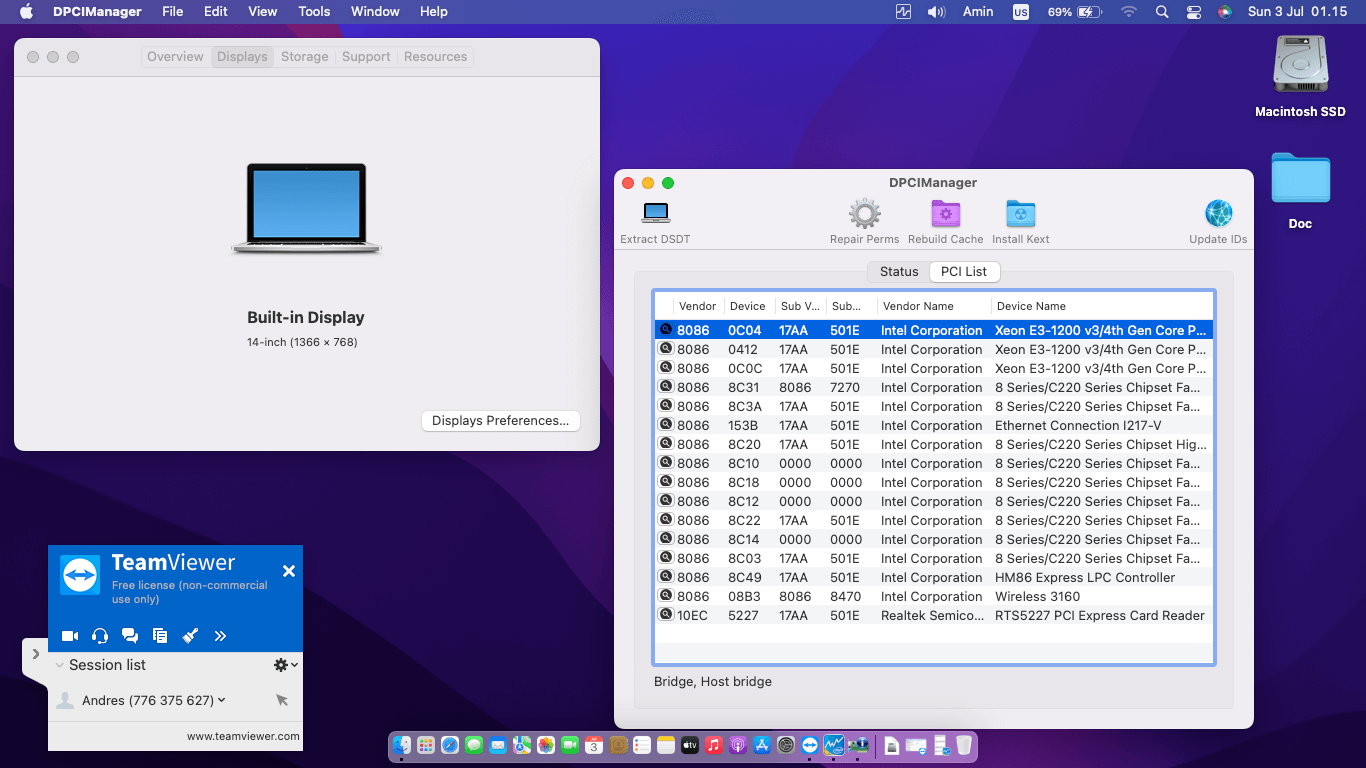Open the TeamViewer file transfer icon
The image size is (1366, 768).
pos(159,635)
